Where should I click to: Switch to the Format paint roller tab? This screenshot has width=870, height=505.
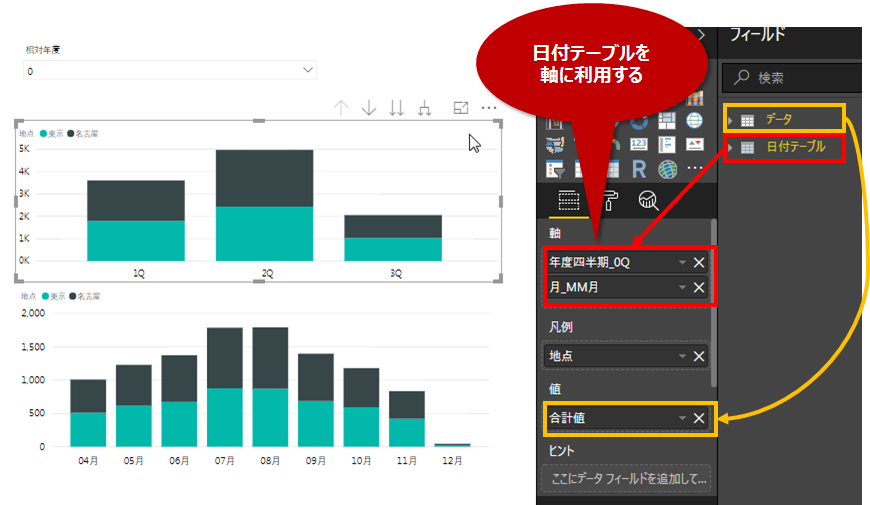point(610,200)
